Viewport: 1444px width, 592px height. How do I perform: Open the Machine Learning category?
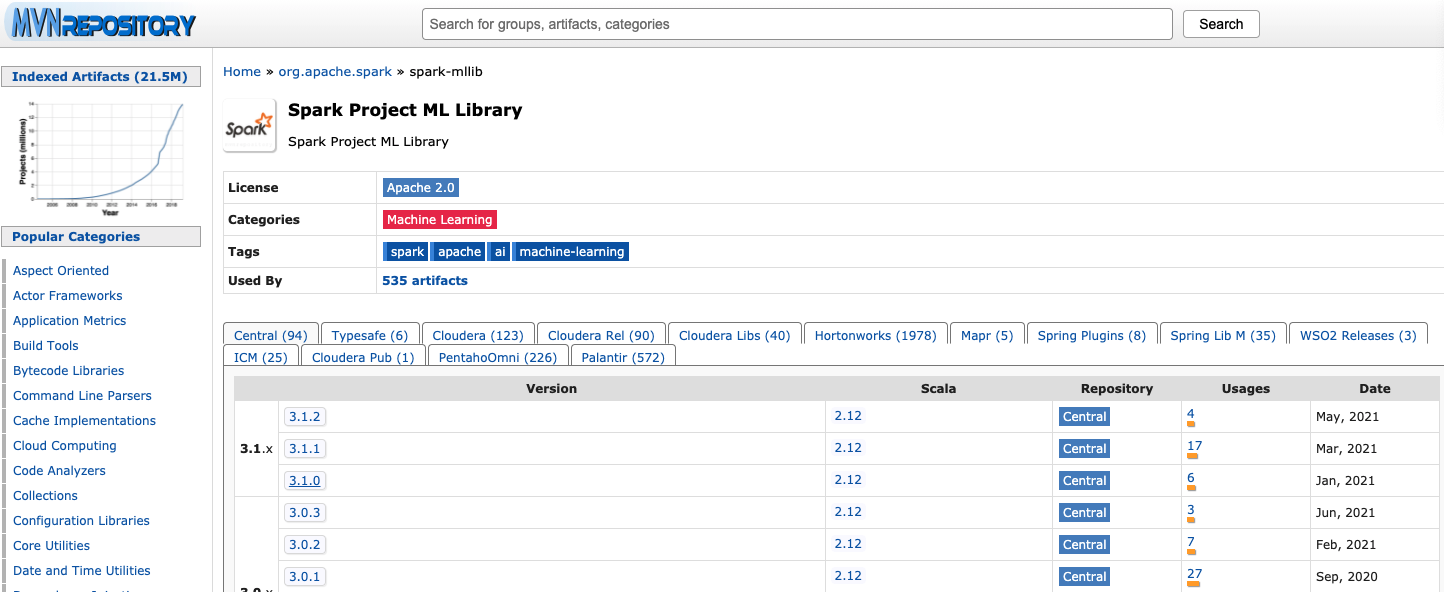pyautogui.click(x=440, y=219)
